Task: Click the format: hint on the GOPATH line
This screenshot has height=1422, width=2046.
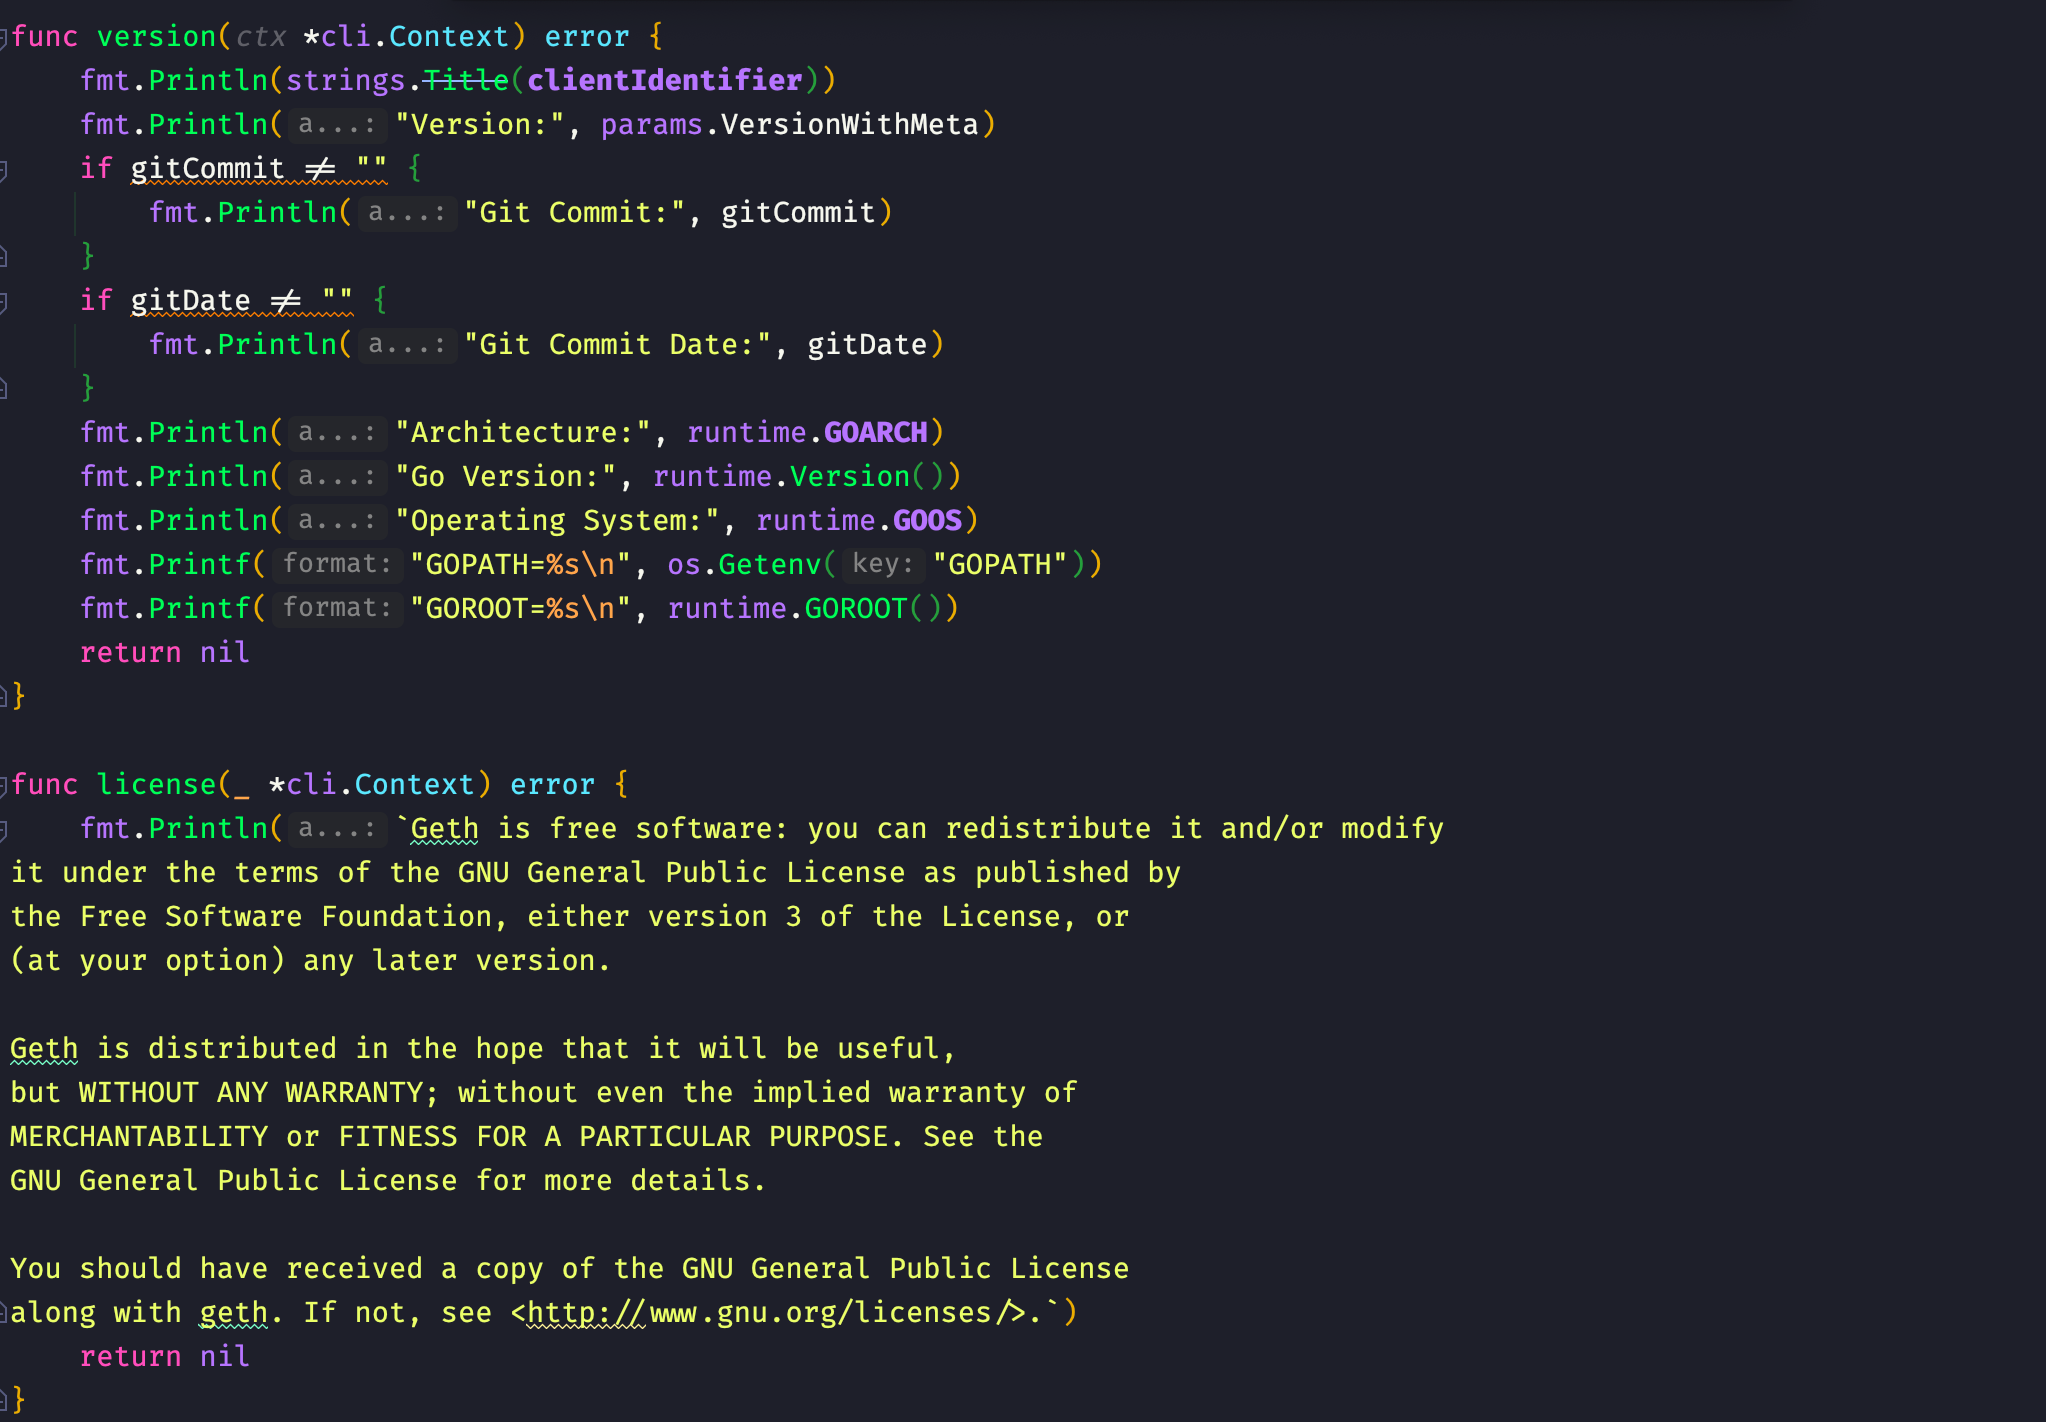Action: (337, 565)
